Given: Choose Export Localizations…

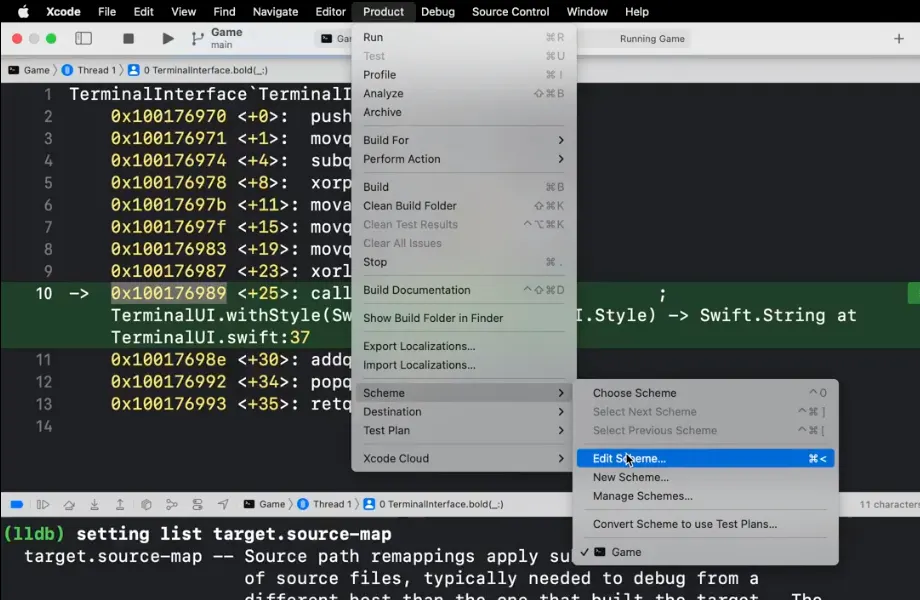Looking at the screenshot, I should click(x=464, y=347).
